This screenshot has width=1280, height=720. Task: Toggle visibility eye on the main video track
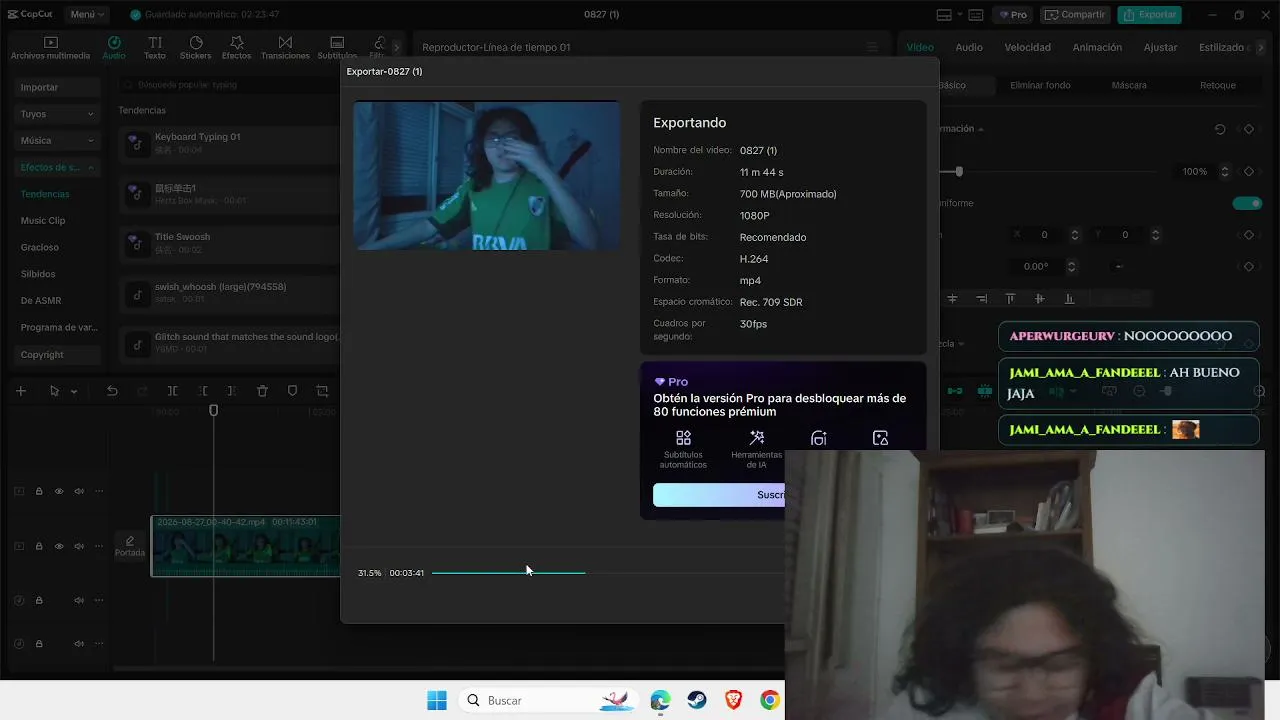(x=59, y=546)
